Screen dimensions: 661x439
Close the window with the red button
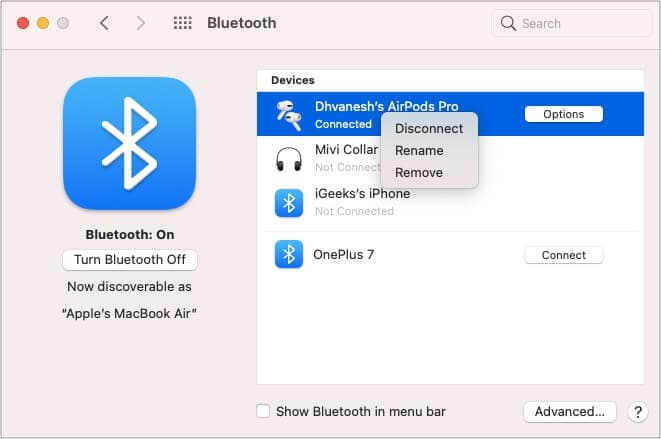click(x=23, y=23)
